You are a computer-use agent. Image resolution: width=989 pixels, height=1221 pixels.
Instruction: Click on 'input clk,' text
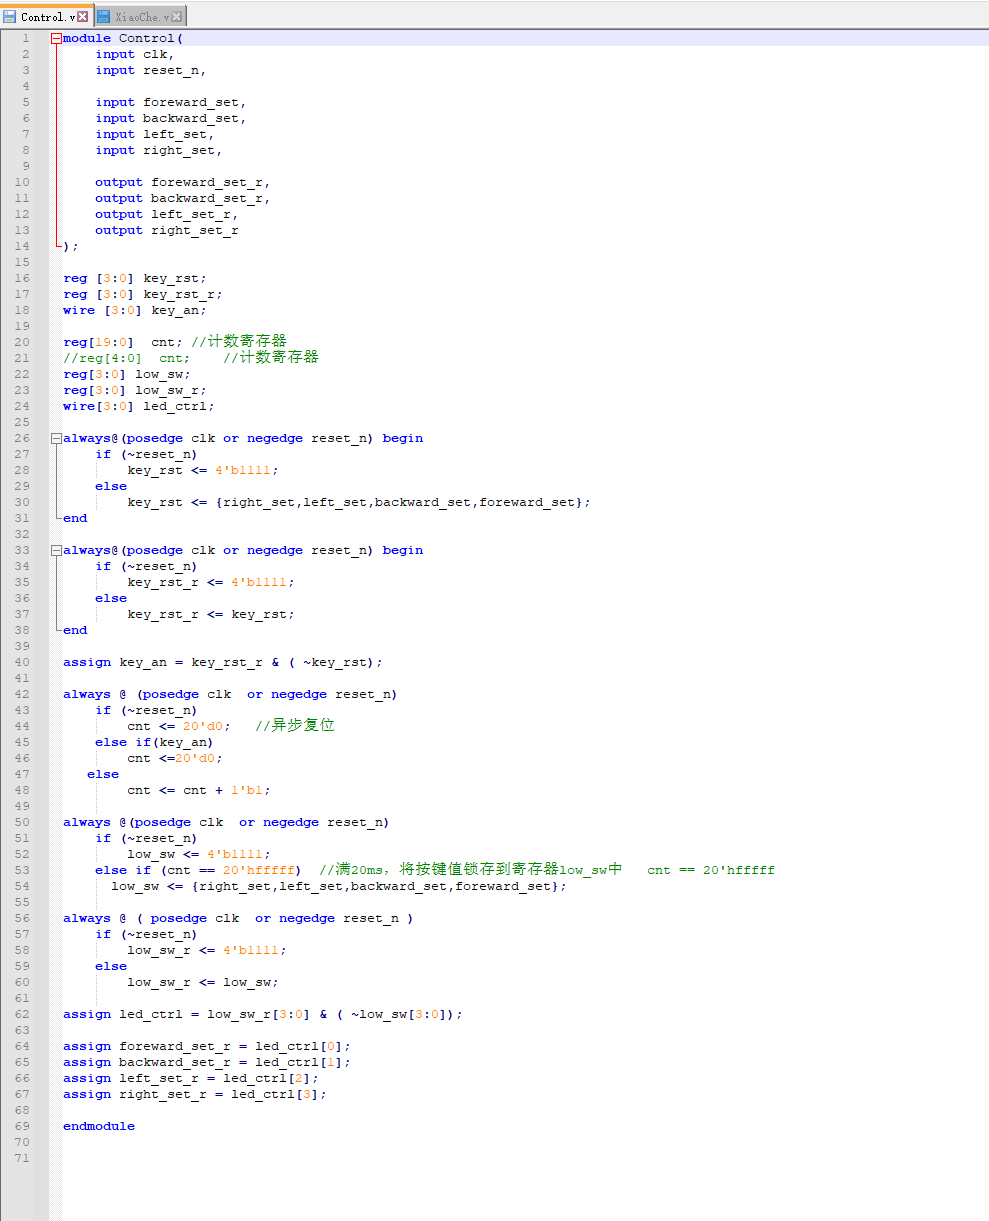135,54
